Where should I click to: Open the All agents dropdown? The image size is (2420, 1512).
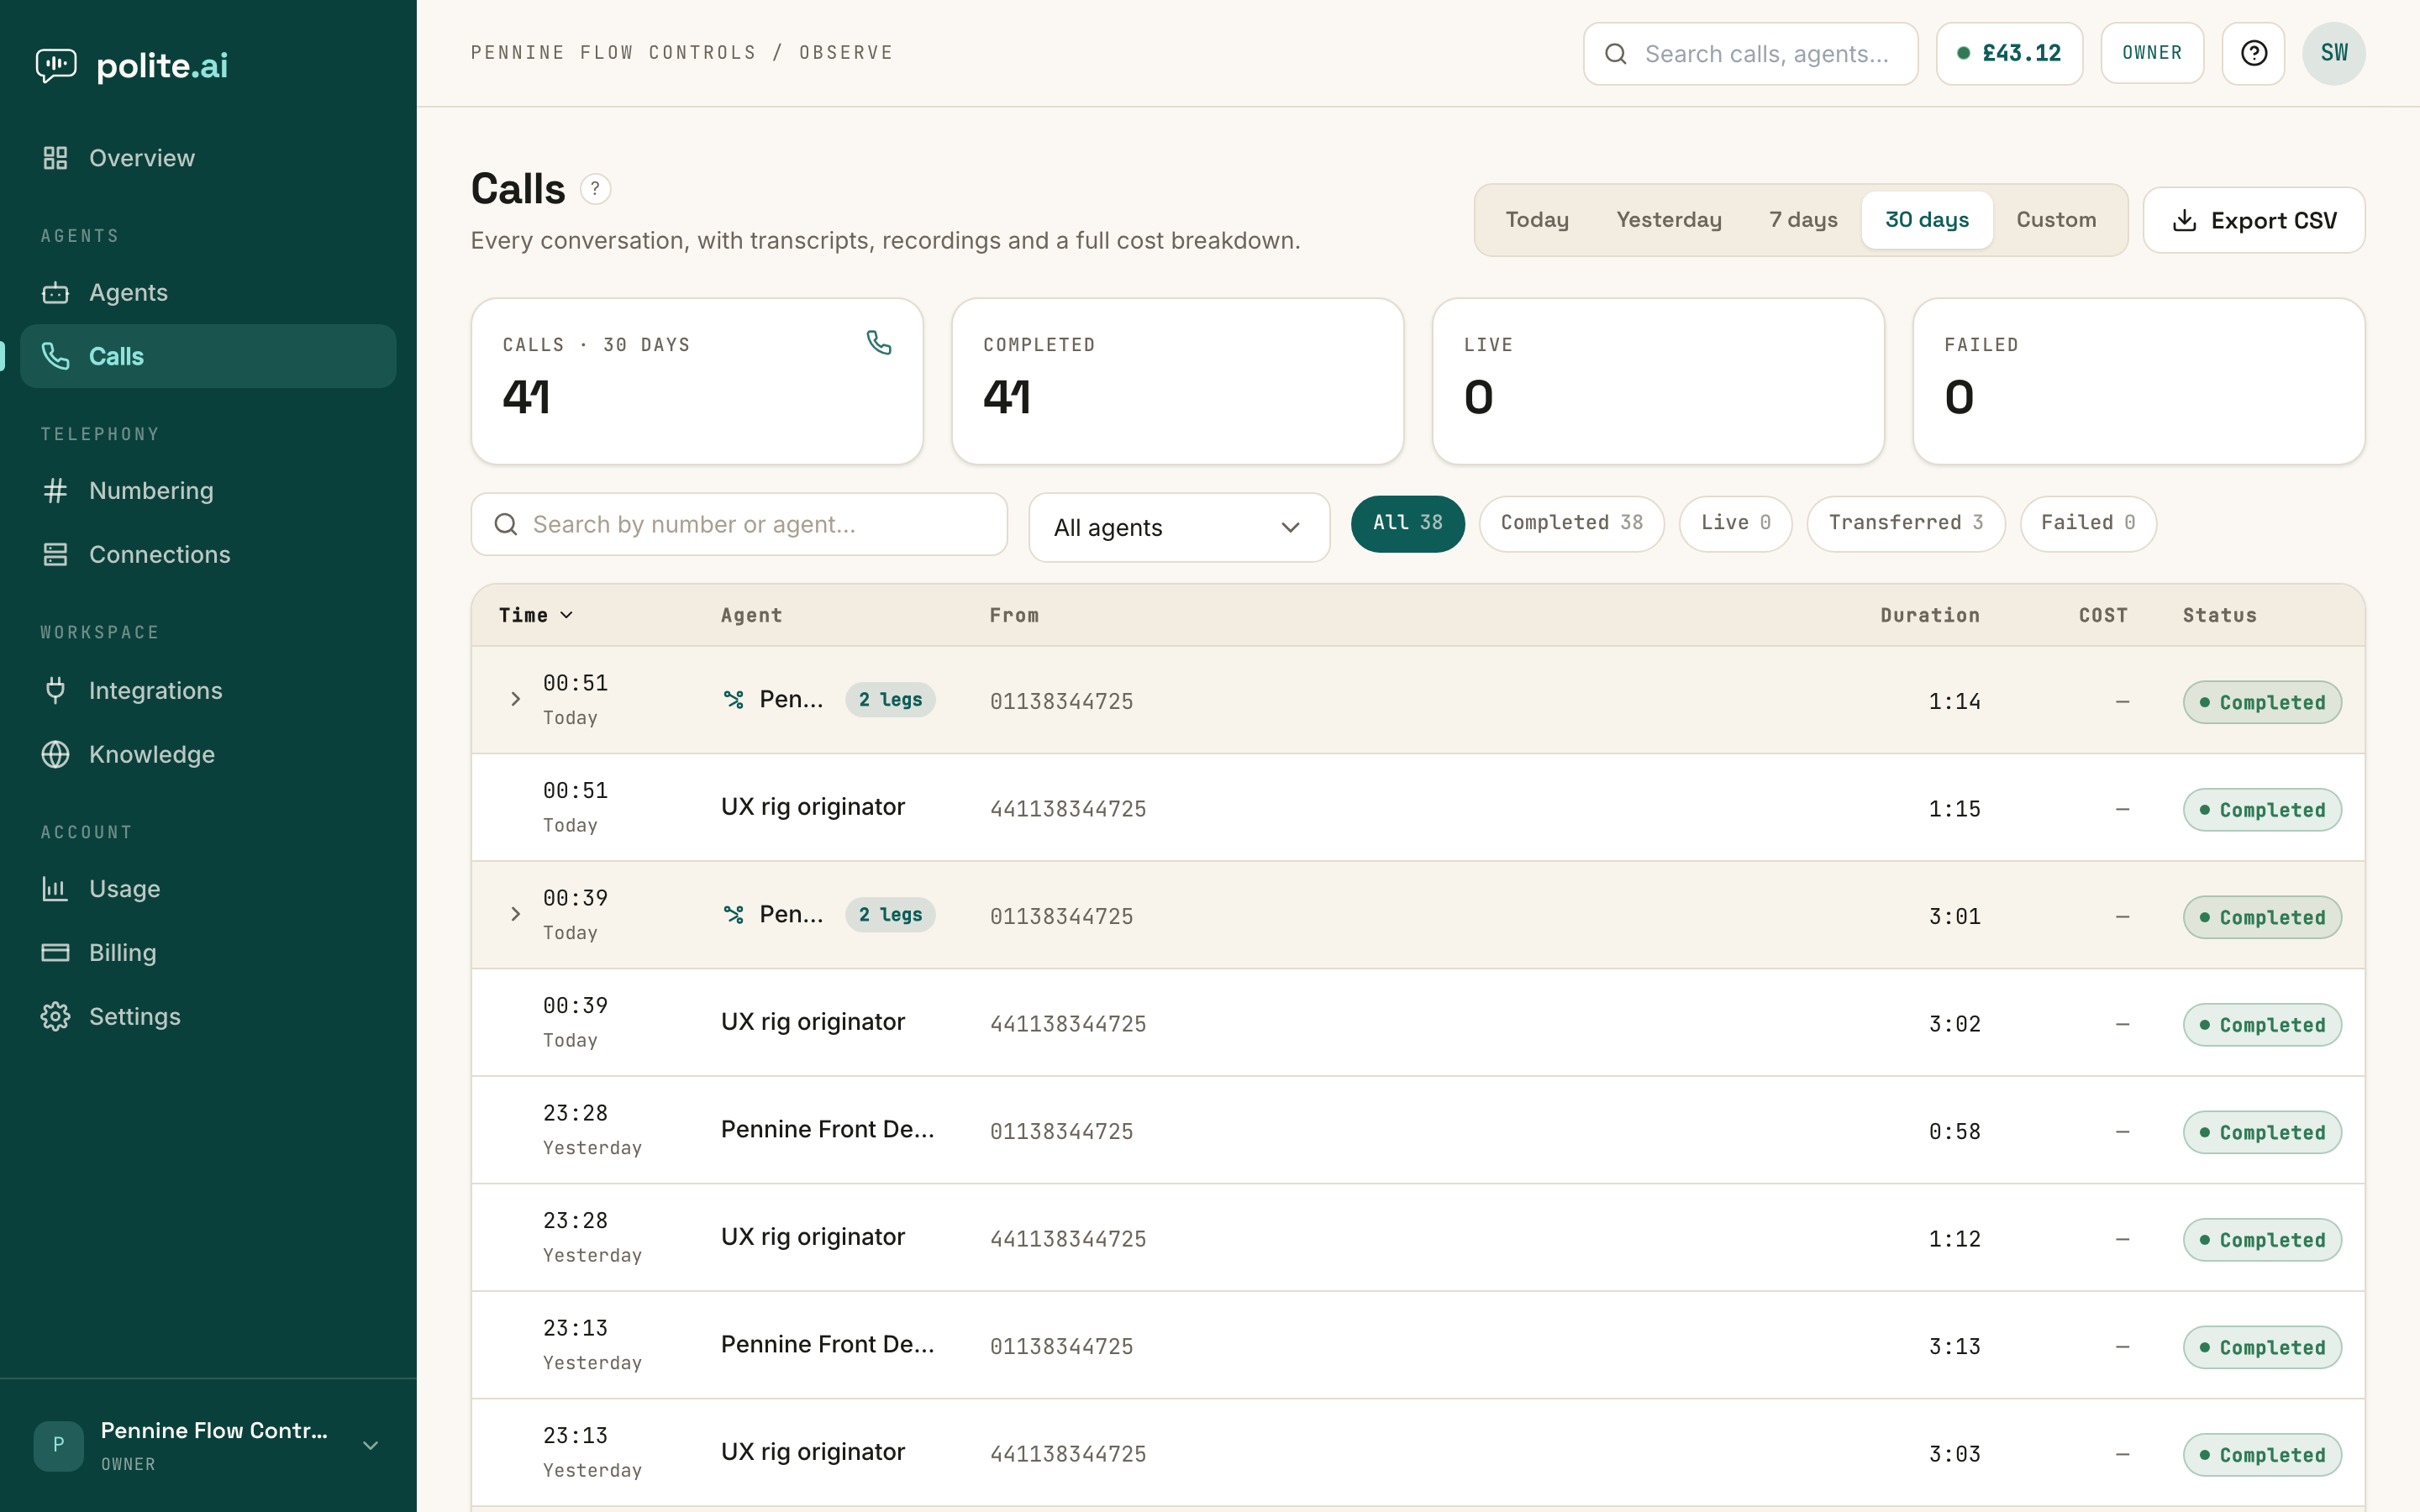coord(1179,527)
